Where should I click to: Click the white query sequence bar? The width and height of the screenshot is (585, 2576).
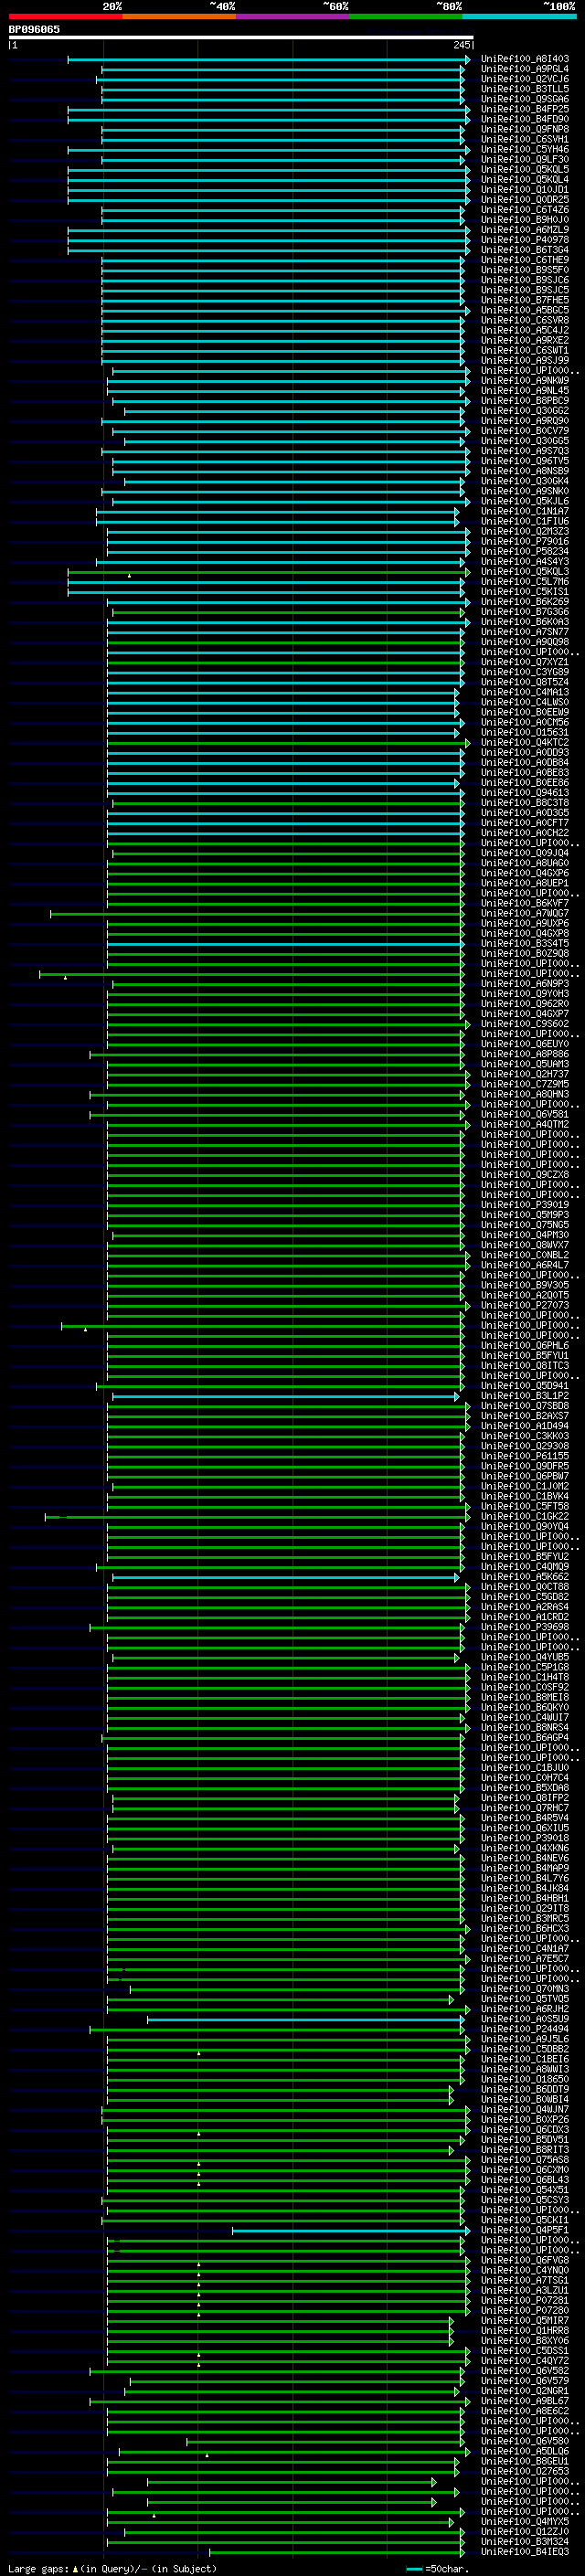click(x=241, y=38)
